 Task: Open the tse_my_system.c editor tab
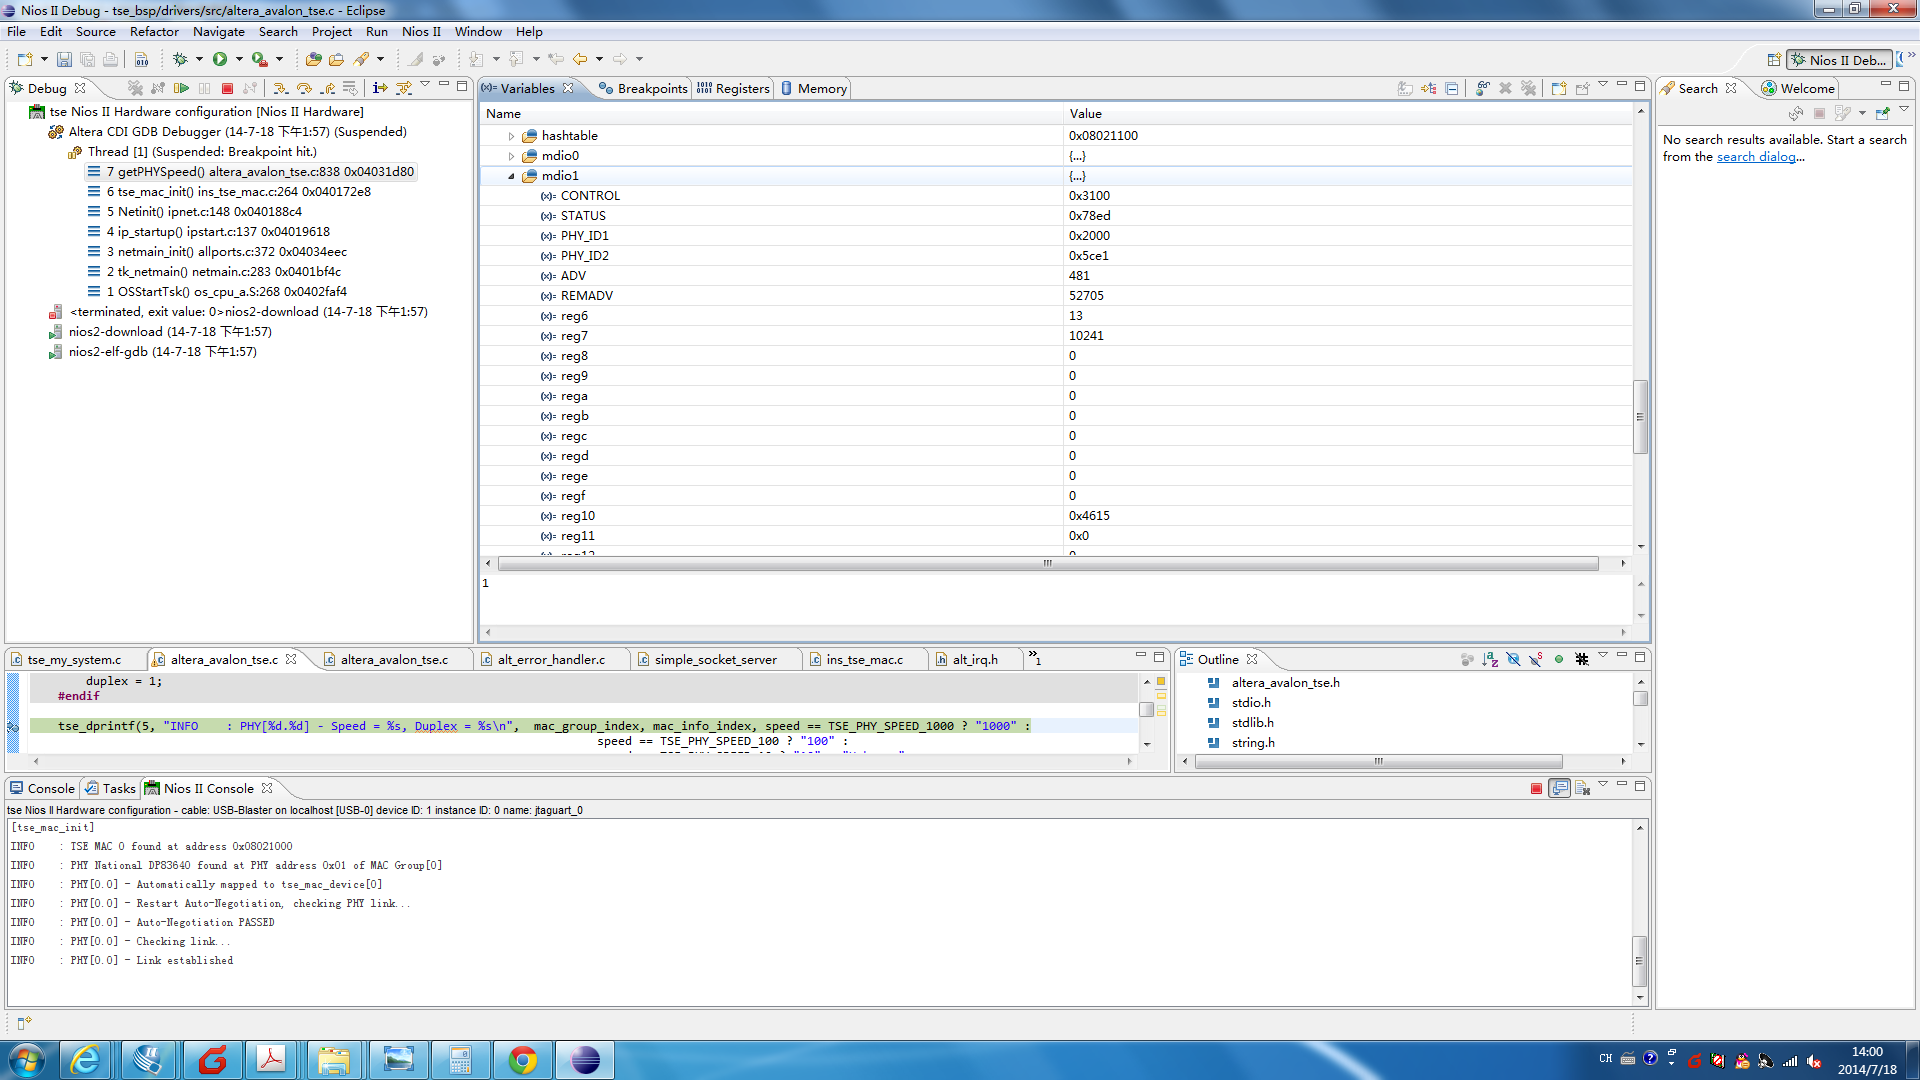click(x=75, y=660)
